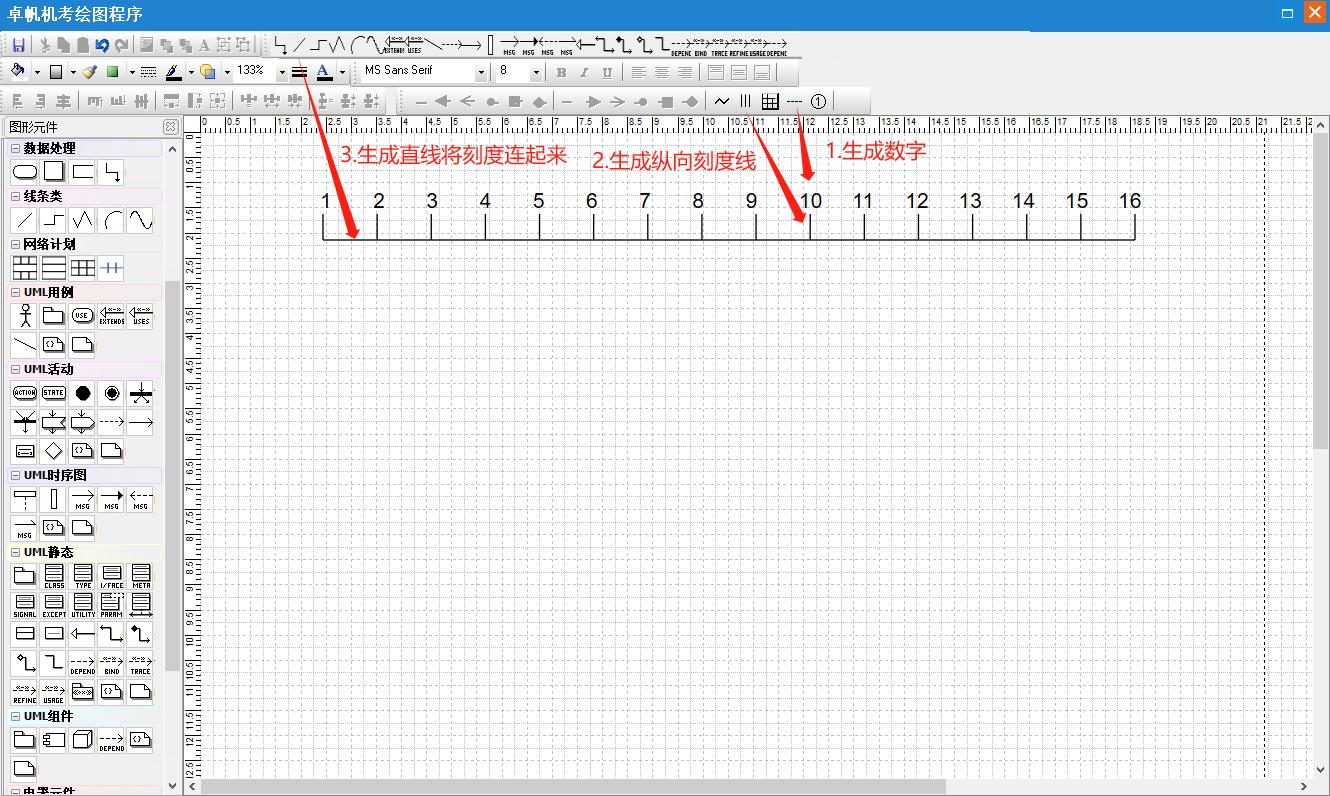
Task: Click the grid table toolbar icon
Action: [770, 101]
